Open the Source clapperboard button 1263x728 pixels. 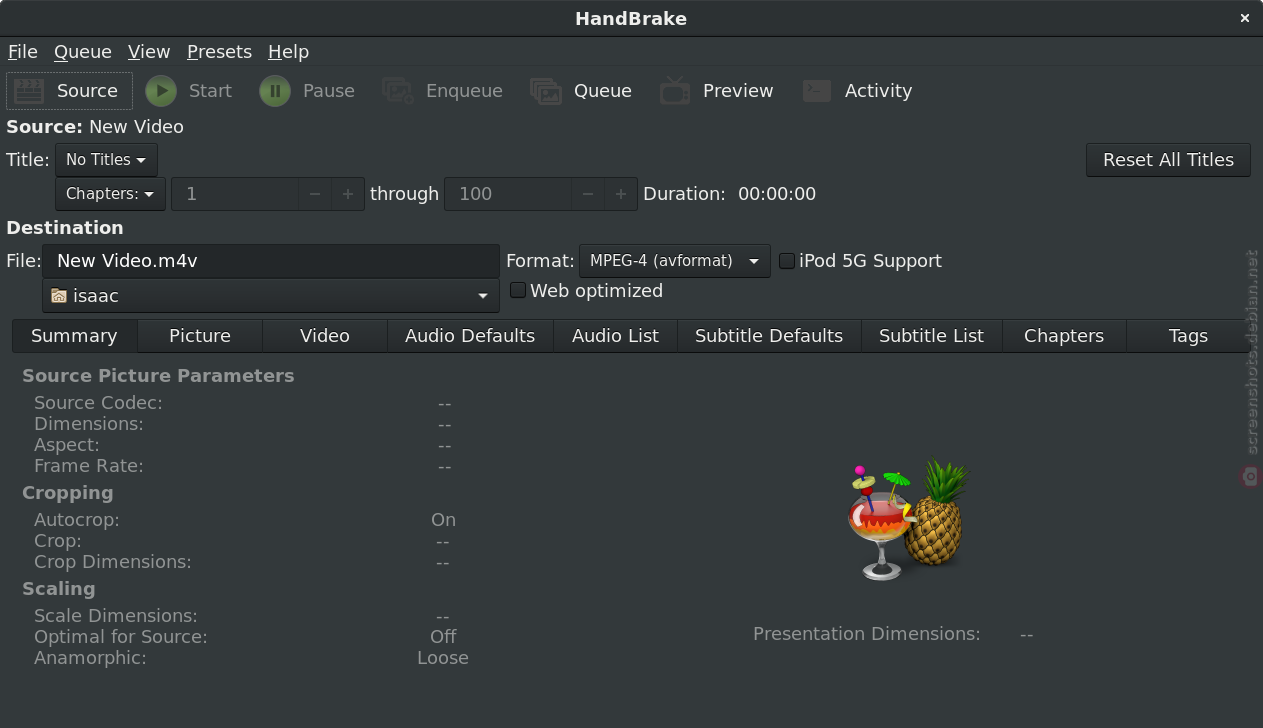69,91
